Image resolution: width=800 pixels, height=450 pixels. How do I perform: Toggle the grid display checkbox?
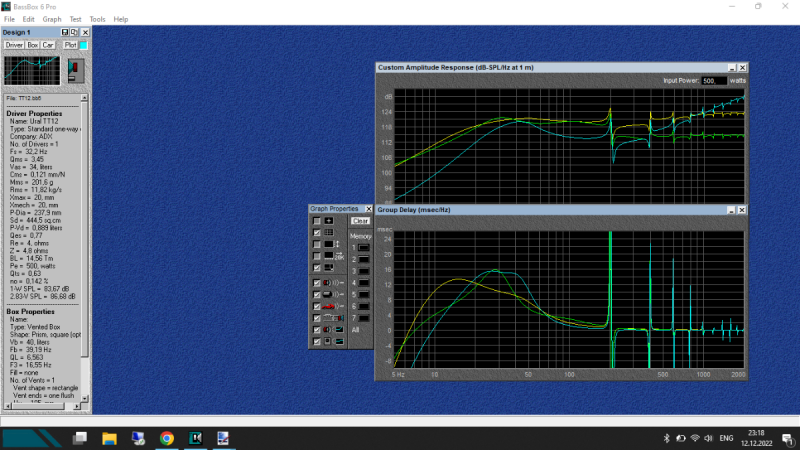point(317,232)
